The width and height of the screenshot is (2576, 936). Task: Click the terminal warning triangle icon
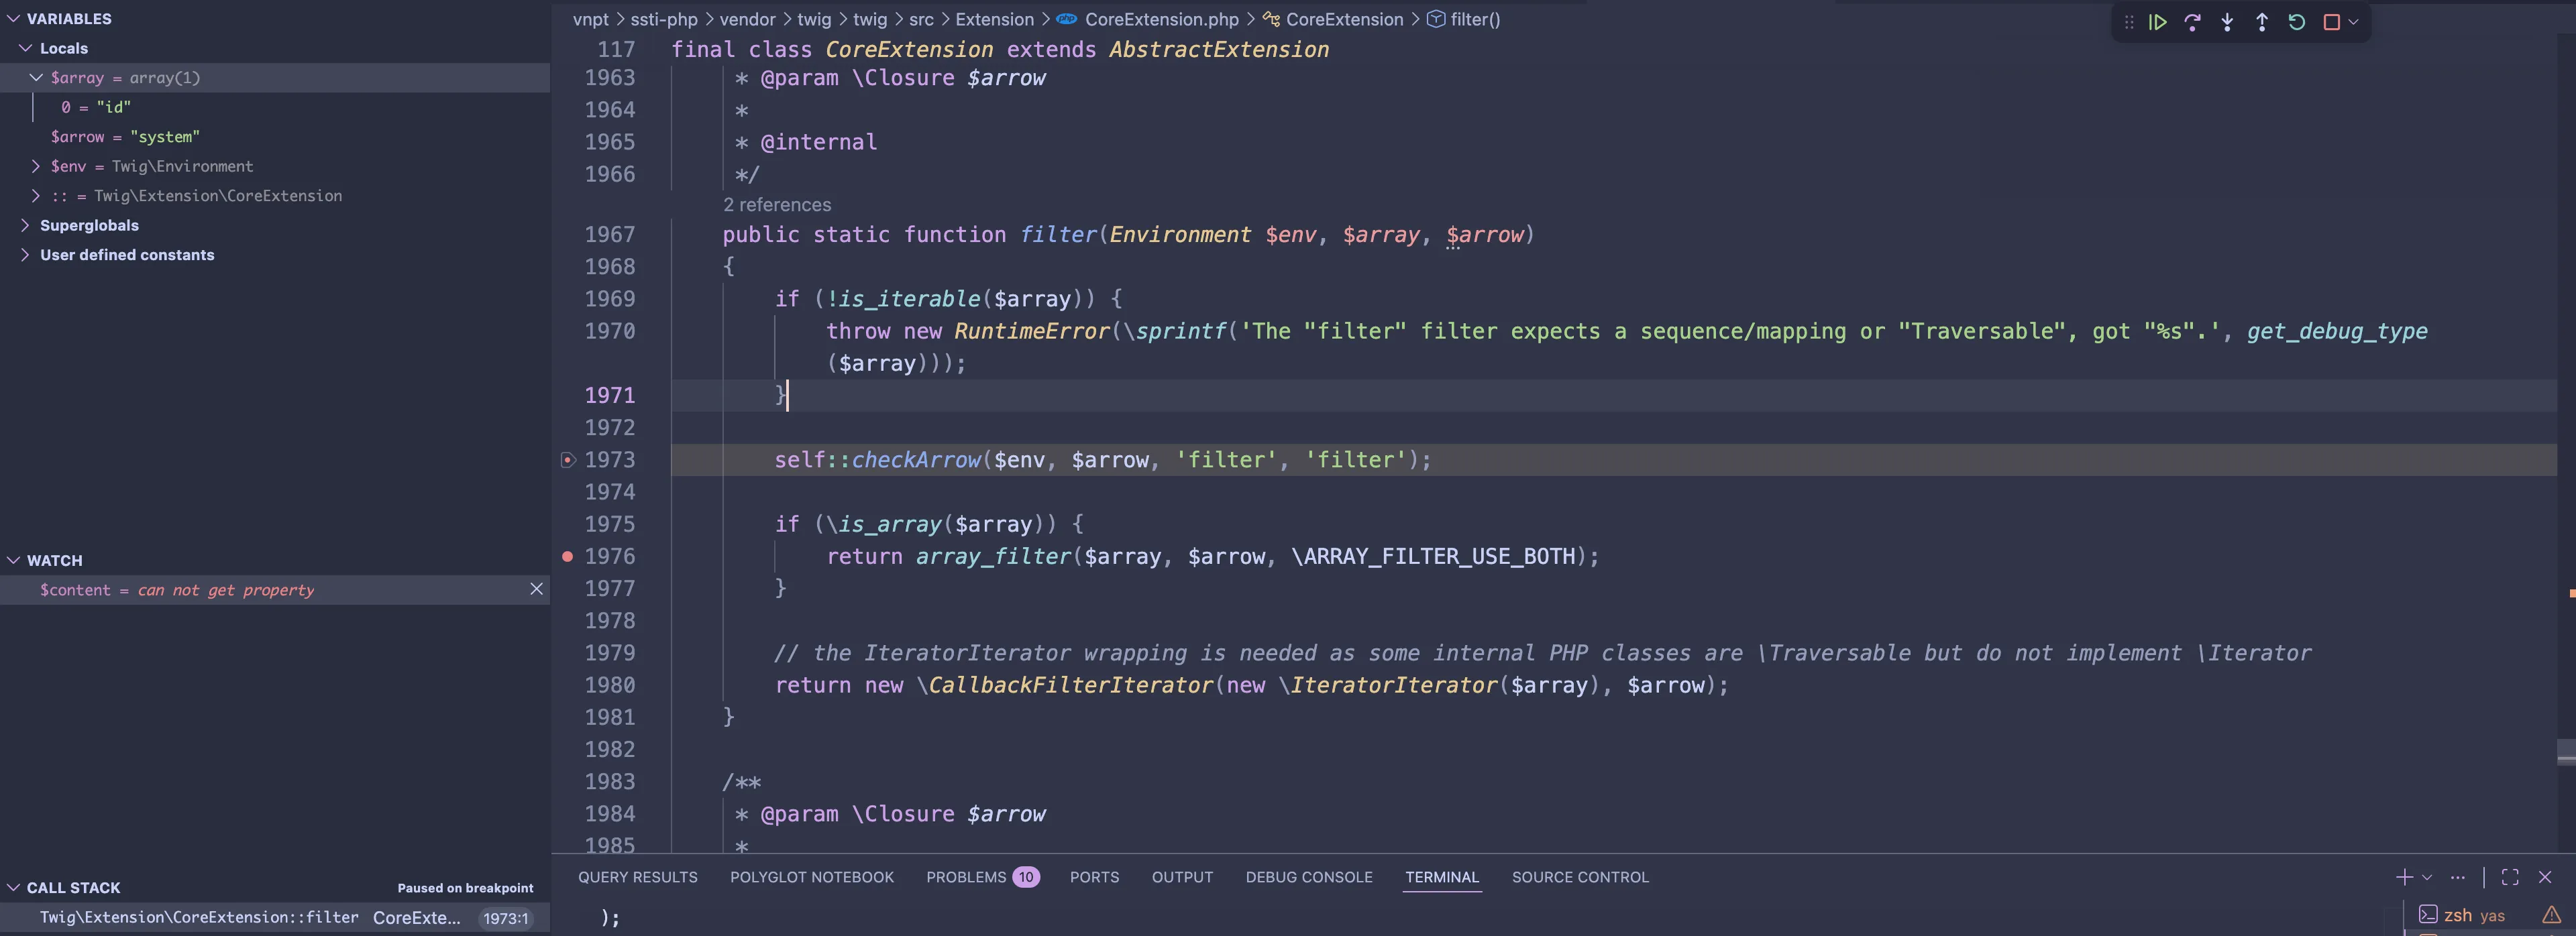pyautogui.click(x=2552, y=915)
